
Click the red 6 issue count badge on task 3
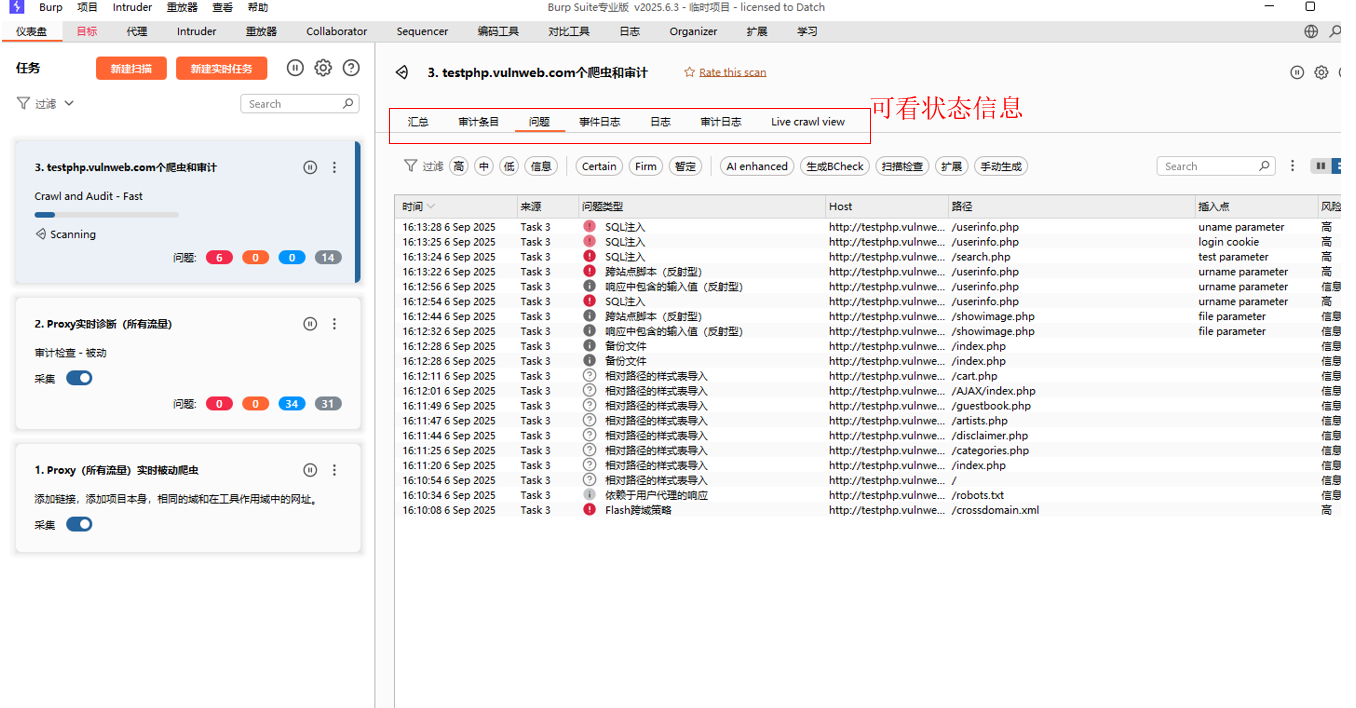pyautogui.click(x=219, y=257)
